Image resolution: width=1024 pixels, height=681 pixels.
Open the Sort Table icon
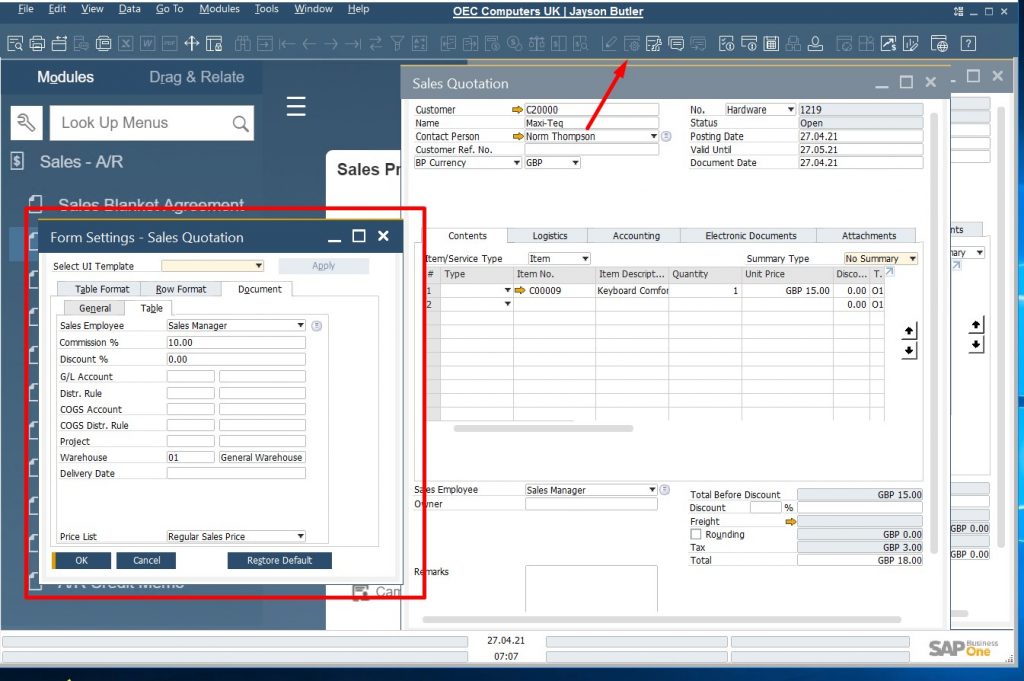(x=419, y=44)
